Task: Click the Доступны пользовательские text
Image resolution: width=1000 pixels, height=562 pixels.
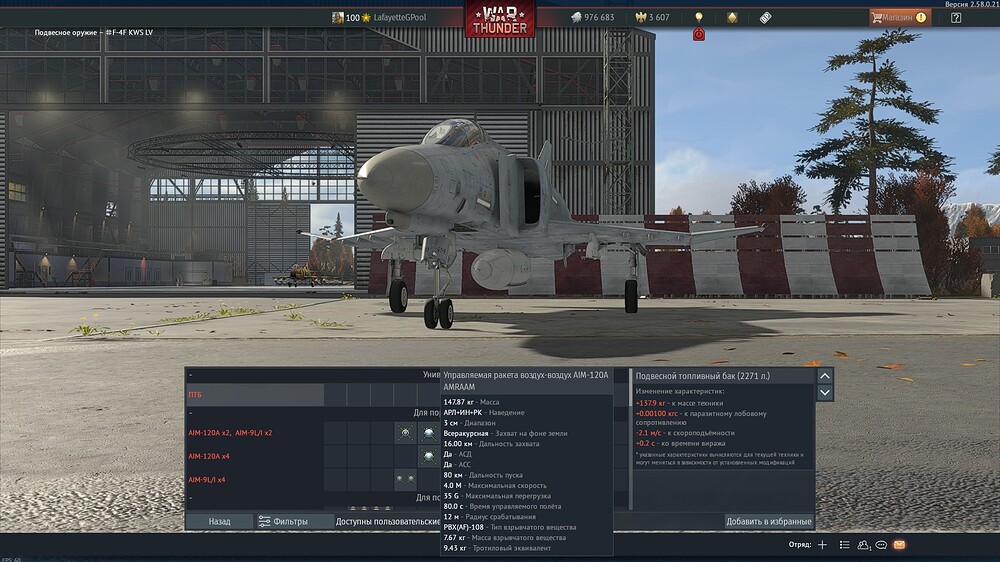Action: pyautogui.click(x=388, y=521)
